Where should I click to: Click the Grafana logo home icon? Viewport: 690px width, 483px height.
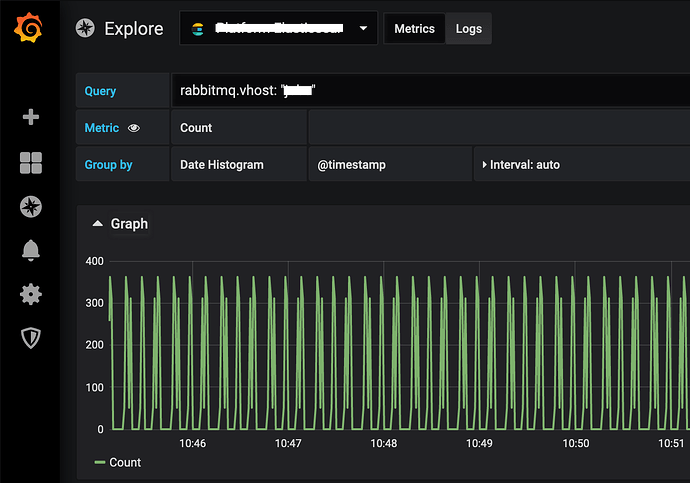click(29, 29)
